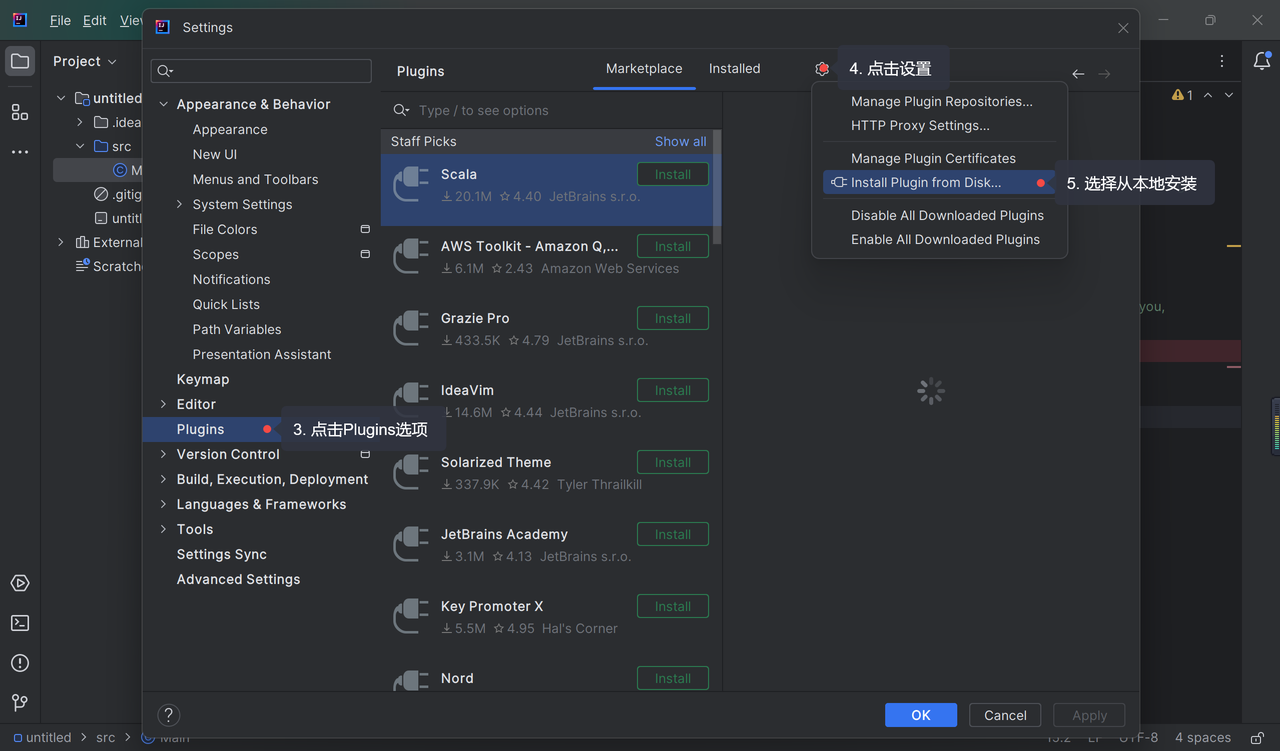Open the Problems tool window icon

click(20, 663)
